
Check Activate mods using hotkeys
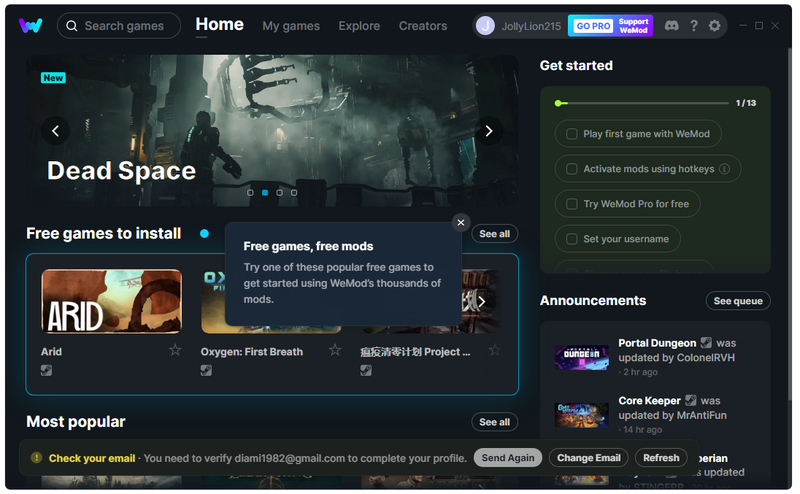click(572, 169)
